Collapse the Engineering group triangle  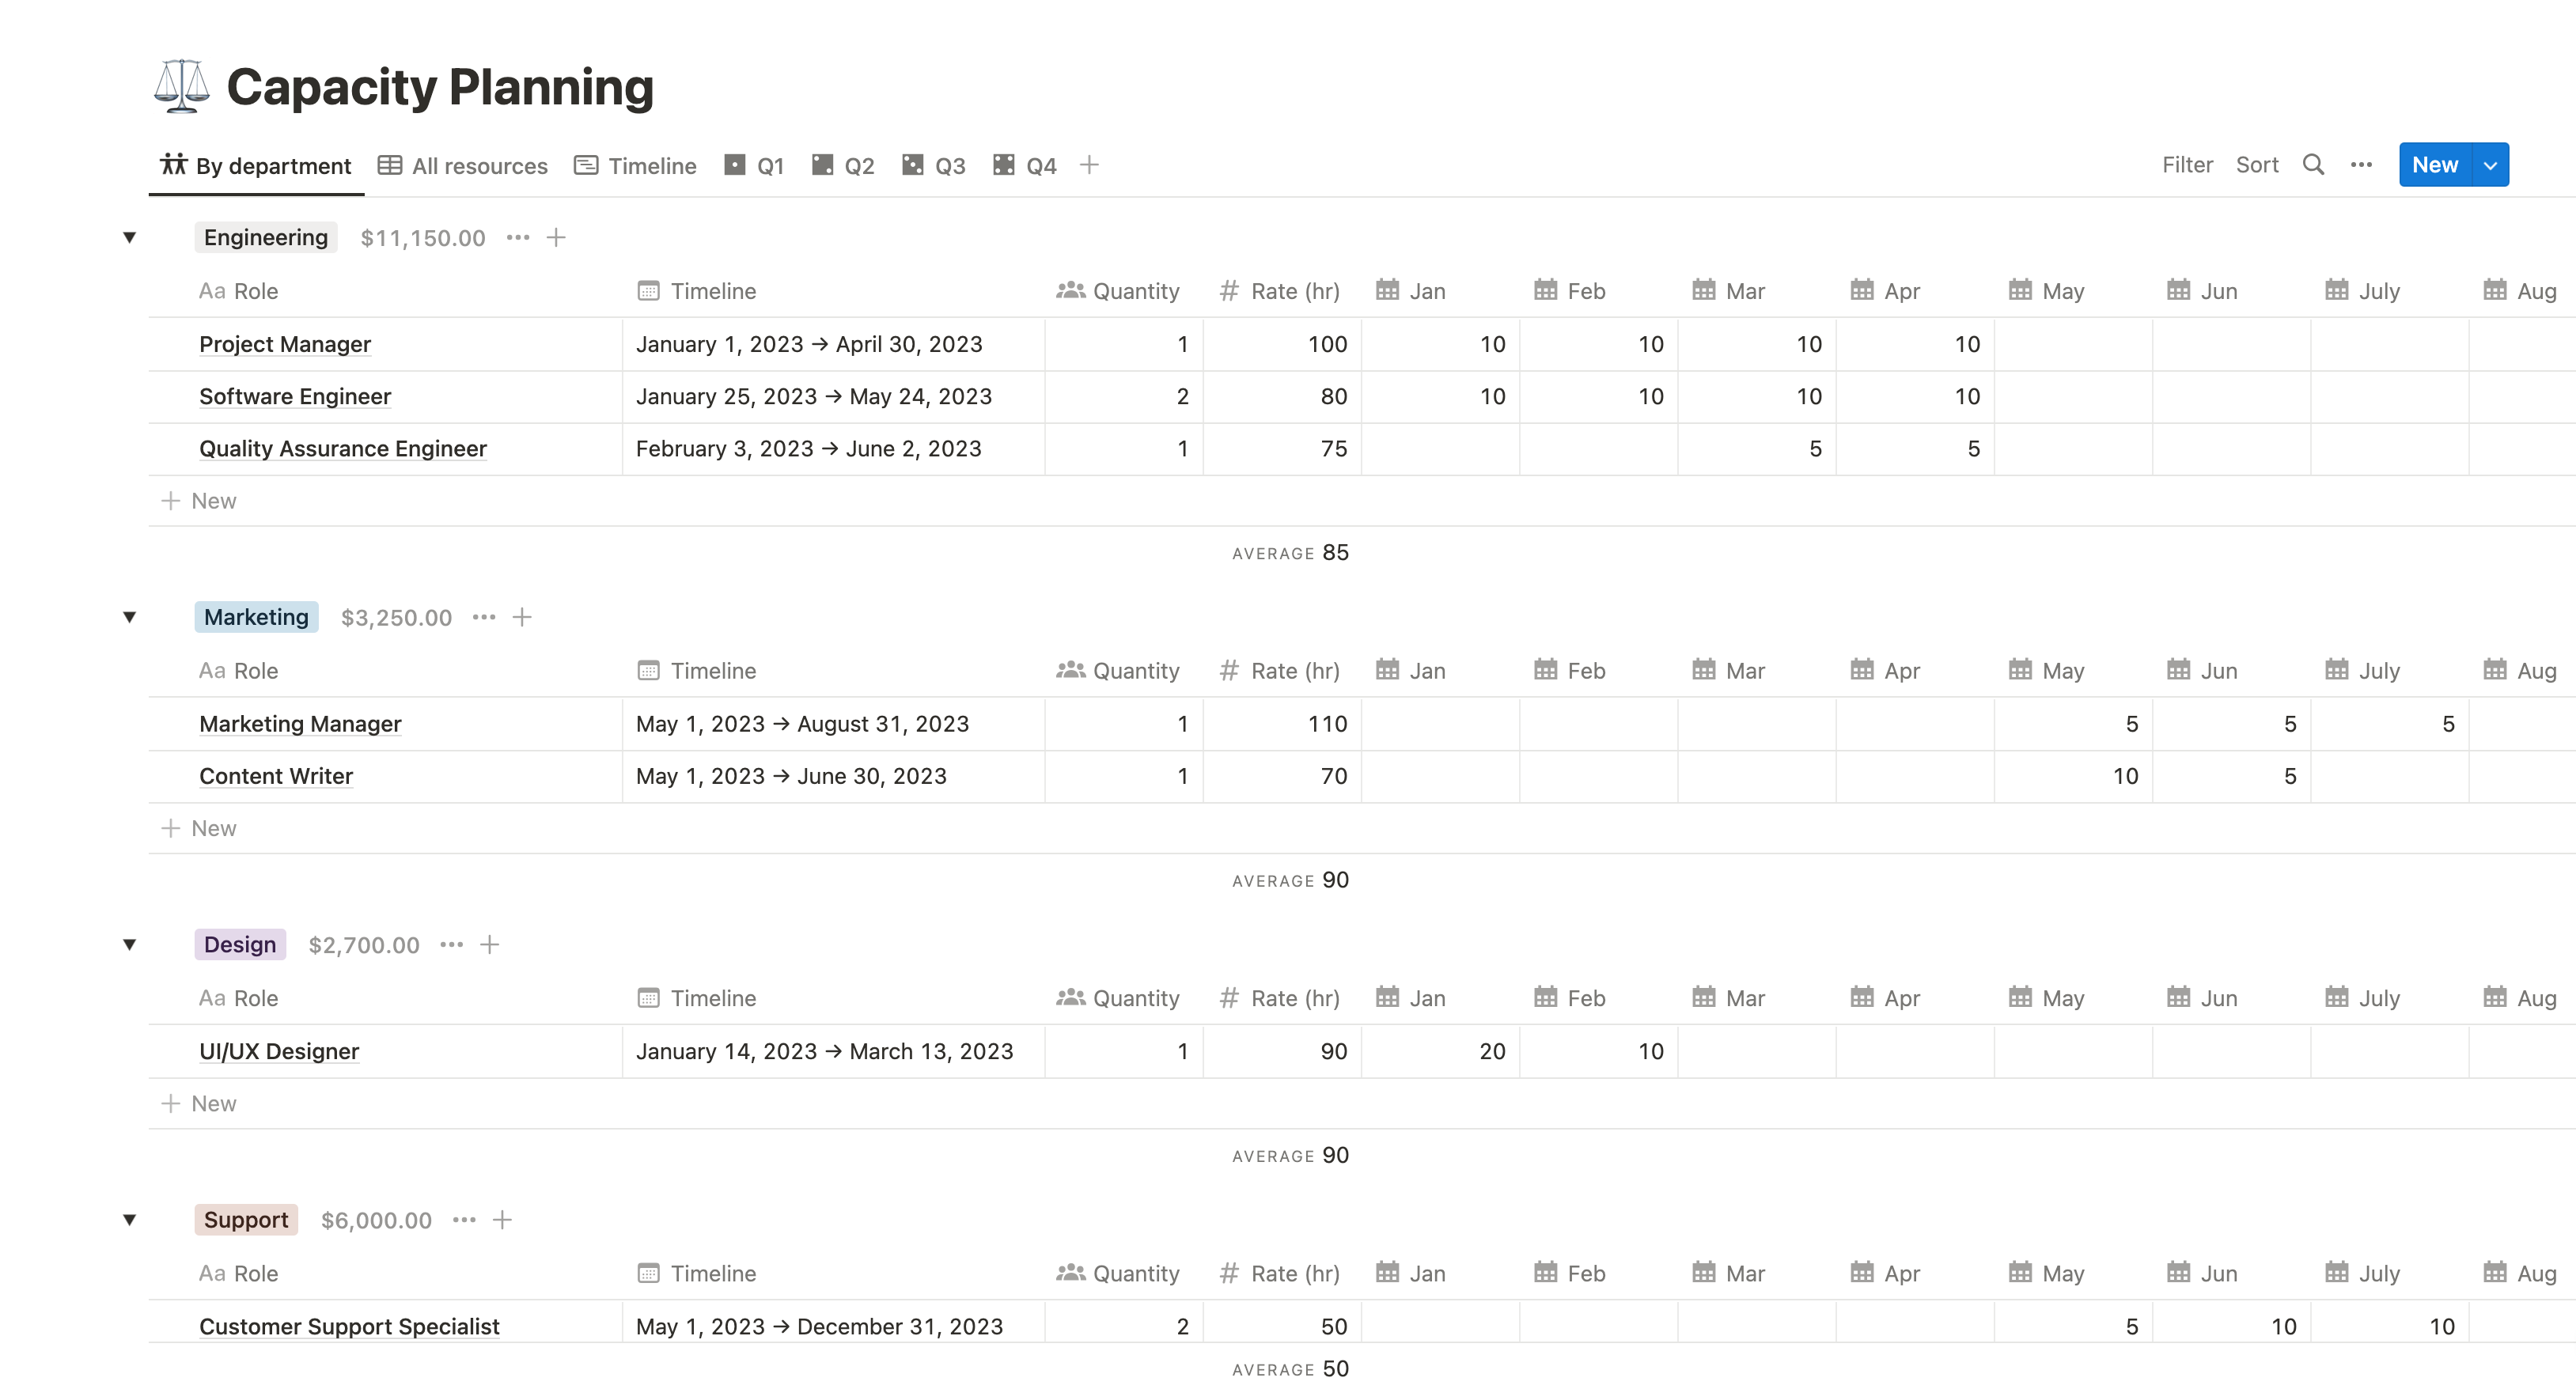(130, 238)
